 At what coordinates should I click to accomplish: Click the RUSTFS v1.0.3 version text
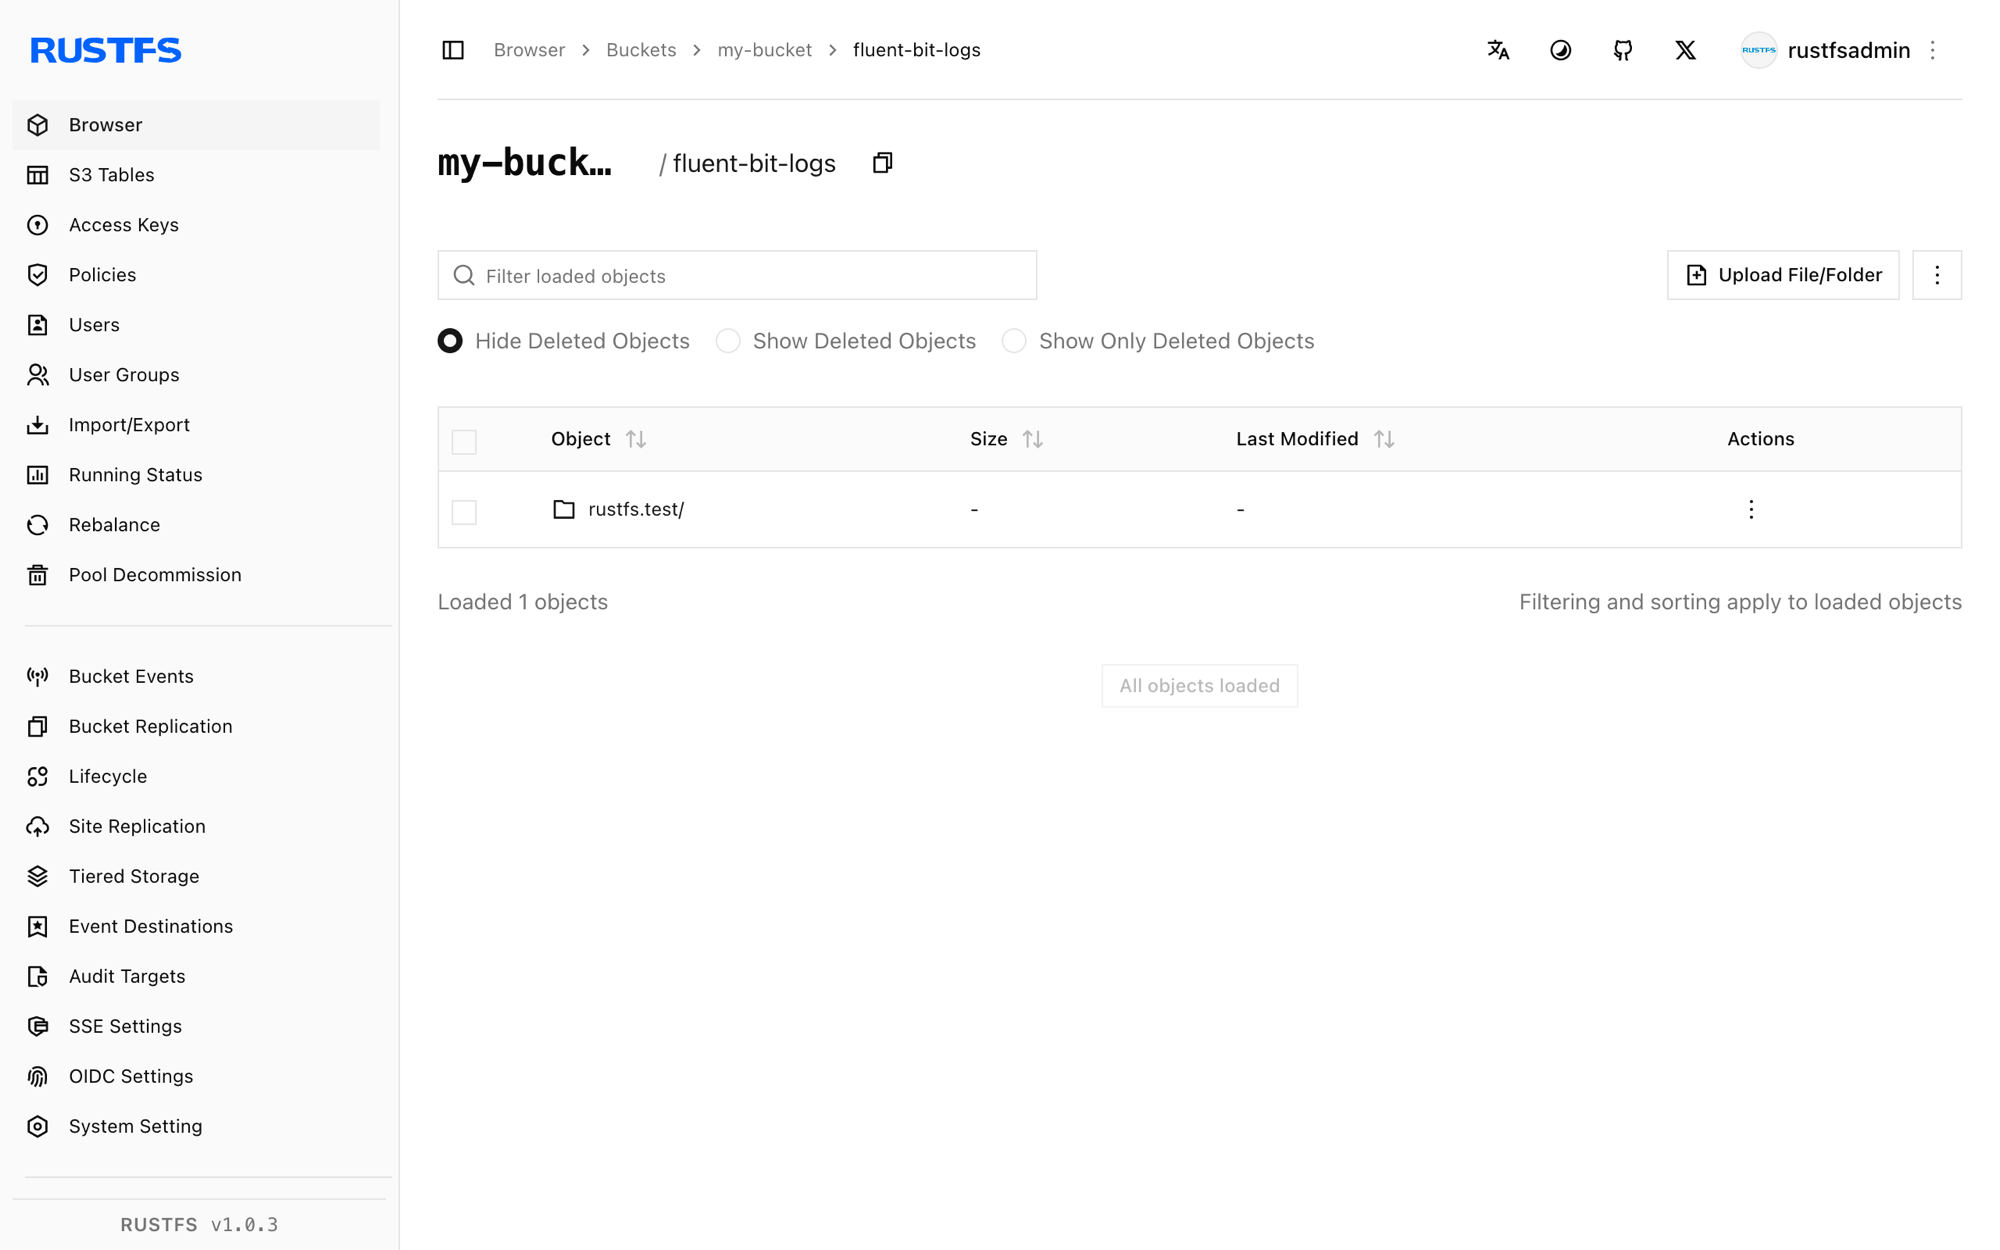coord(199,1224)
